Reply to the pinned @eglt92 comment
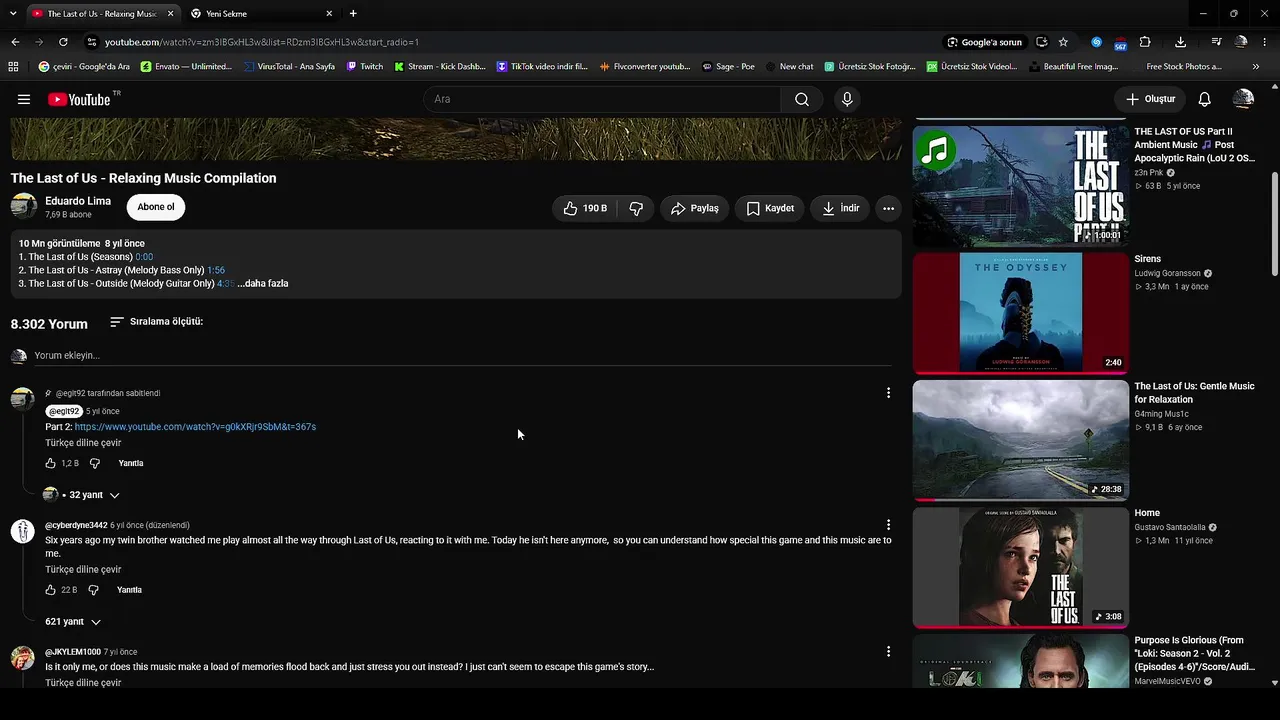 click(131, 463)
